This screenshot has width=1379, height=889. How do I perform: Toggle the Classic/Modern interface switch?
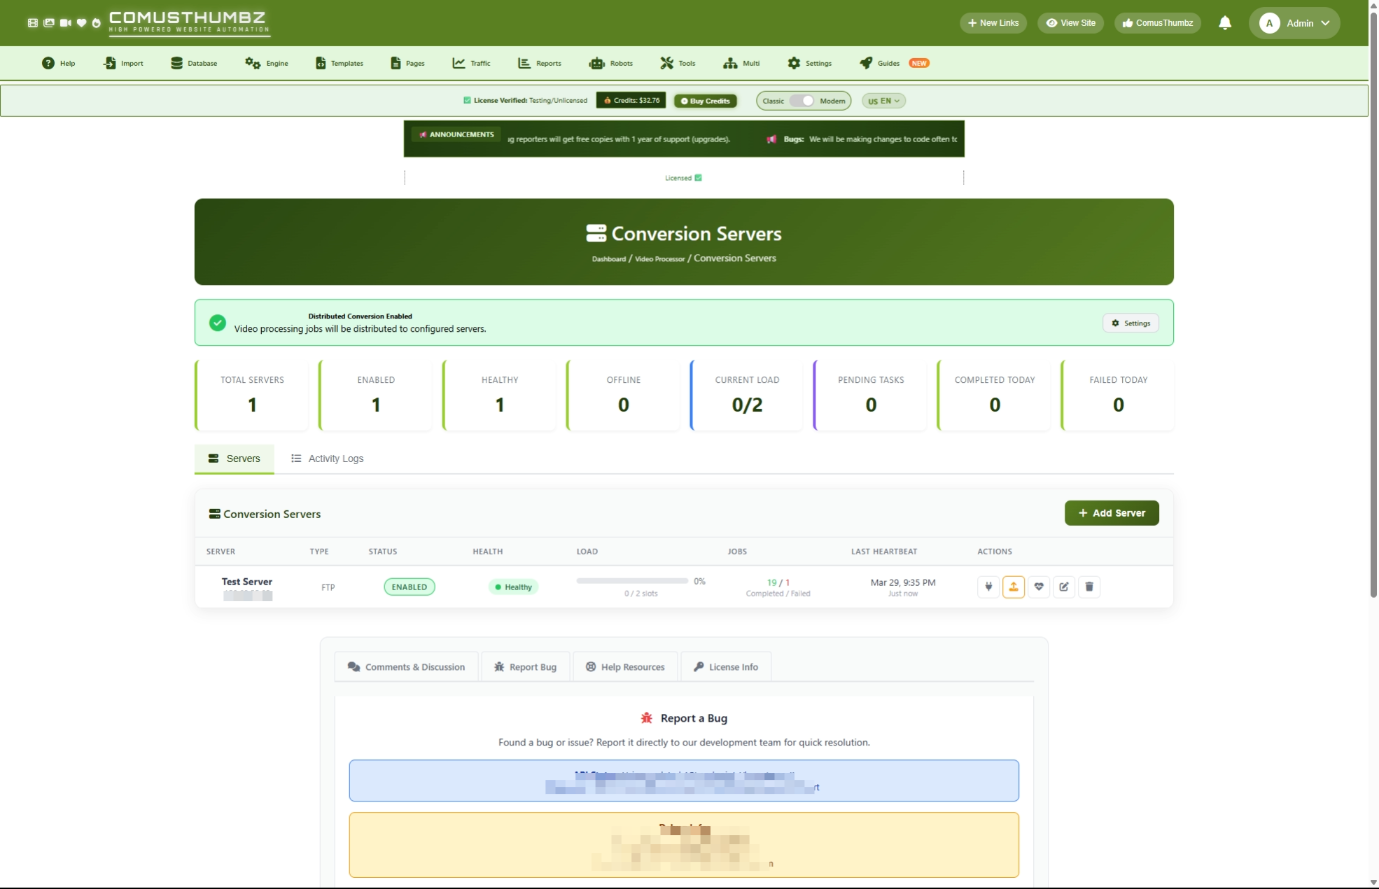[802, 101]
